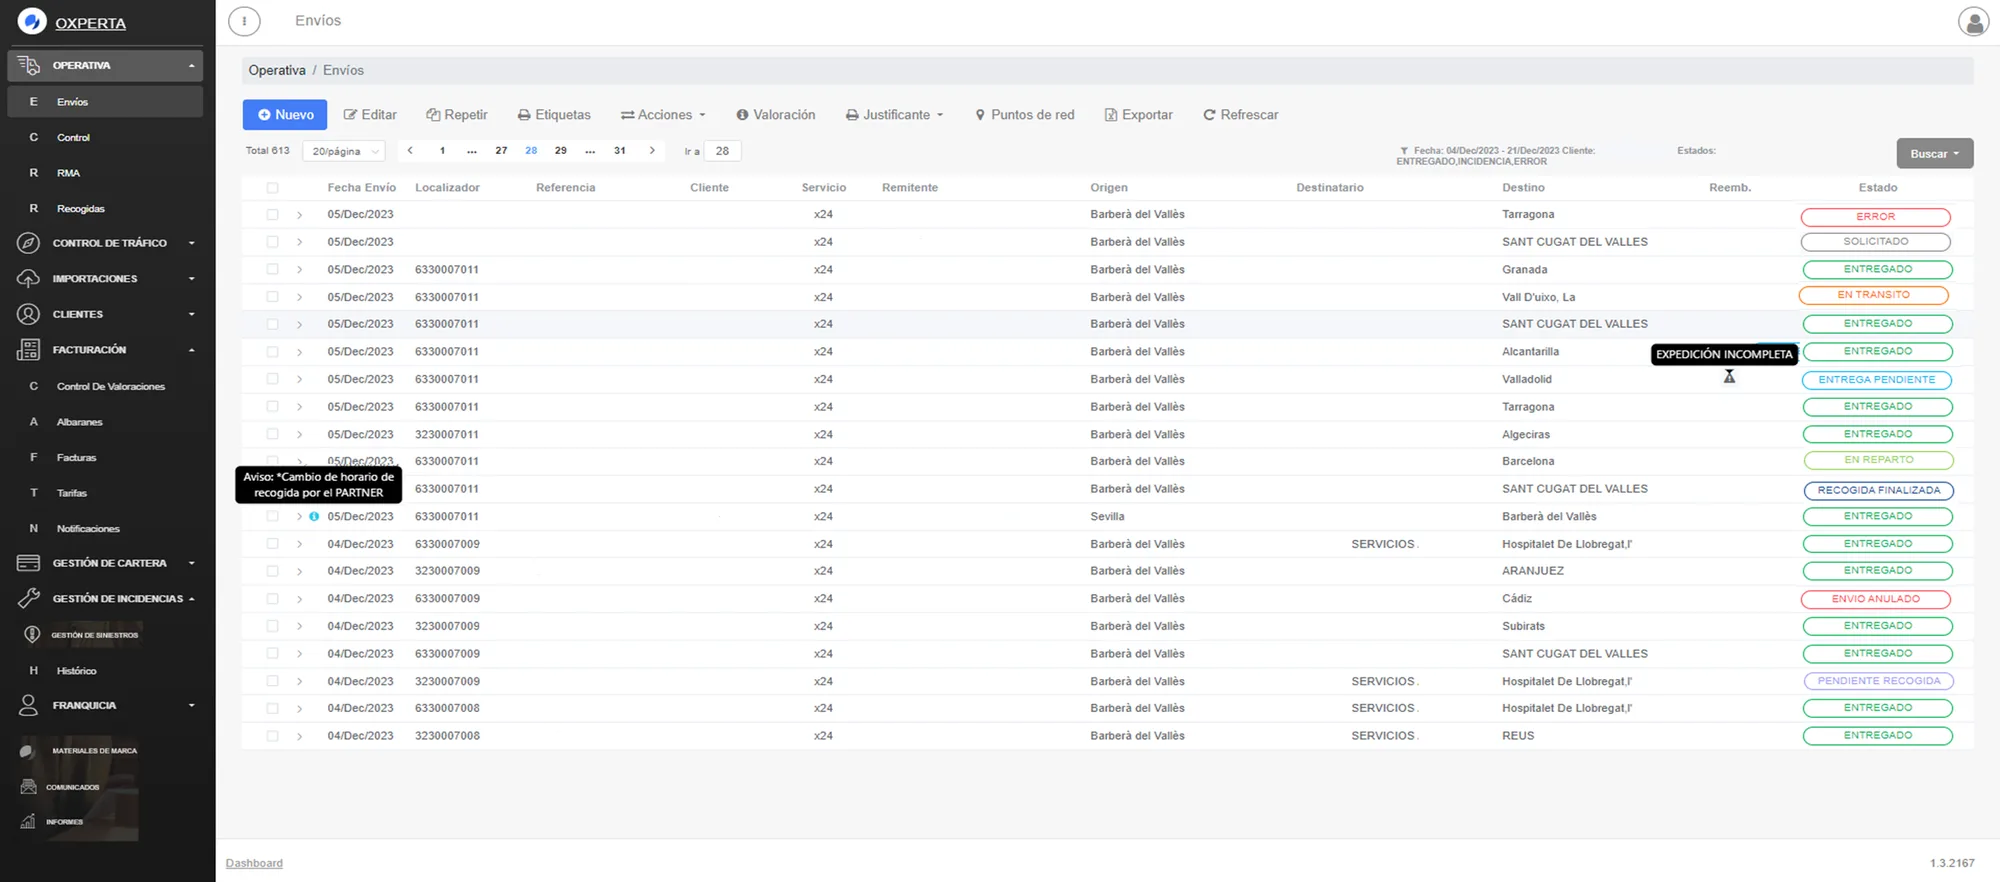This screenshot has height=882, width=2000.
Task: Check the row destined to Valladolid
Action: [272, 380]
